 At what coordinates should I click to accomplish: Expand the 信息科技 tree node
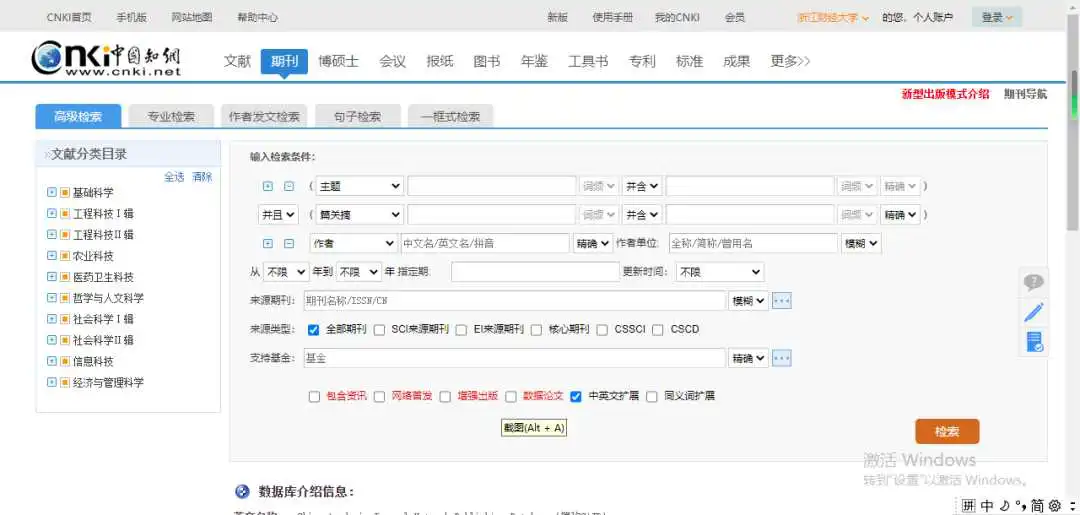pyautogui.click(x=52, y=361)
